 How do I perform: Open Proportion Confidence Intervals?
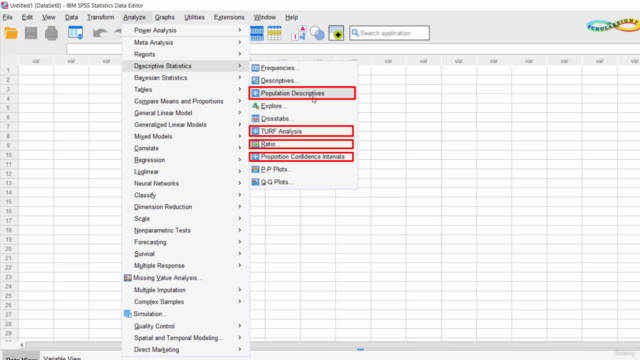click(301, 157)
